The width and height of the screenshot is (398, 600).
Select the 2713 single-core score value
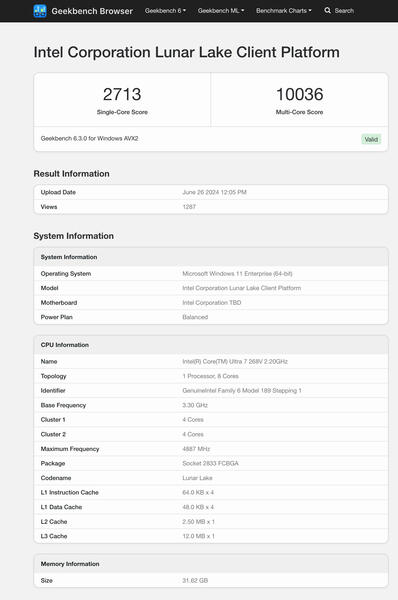coord(122,94)
